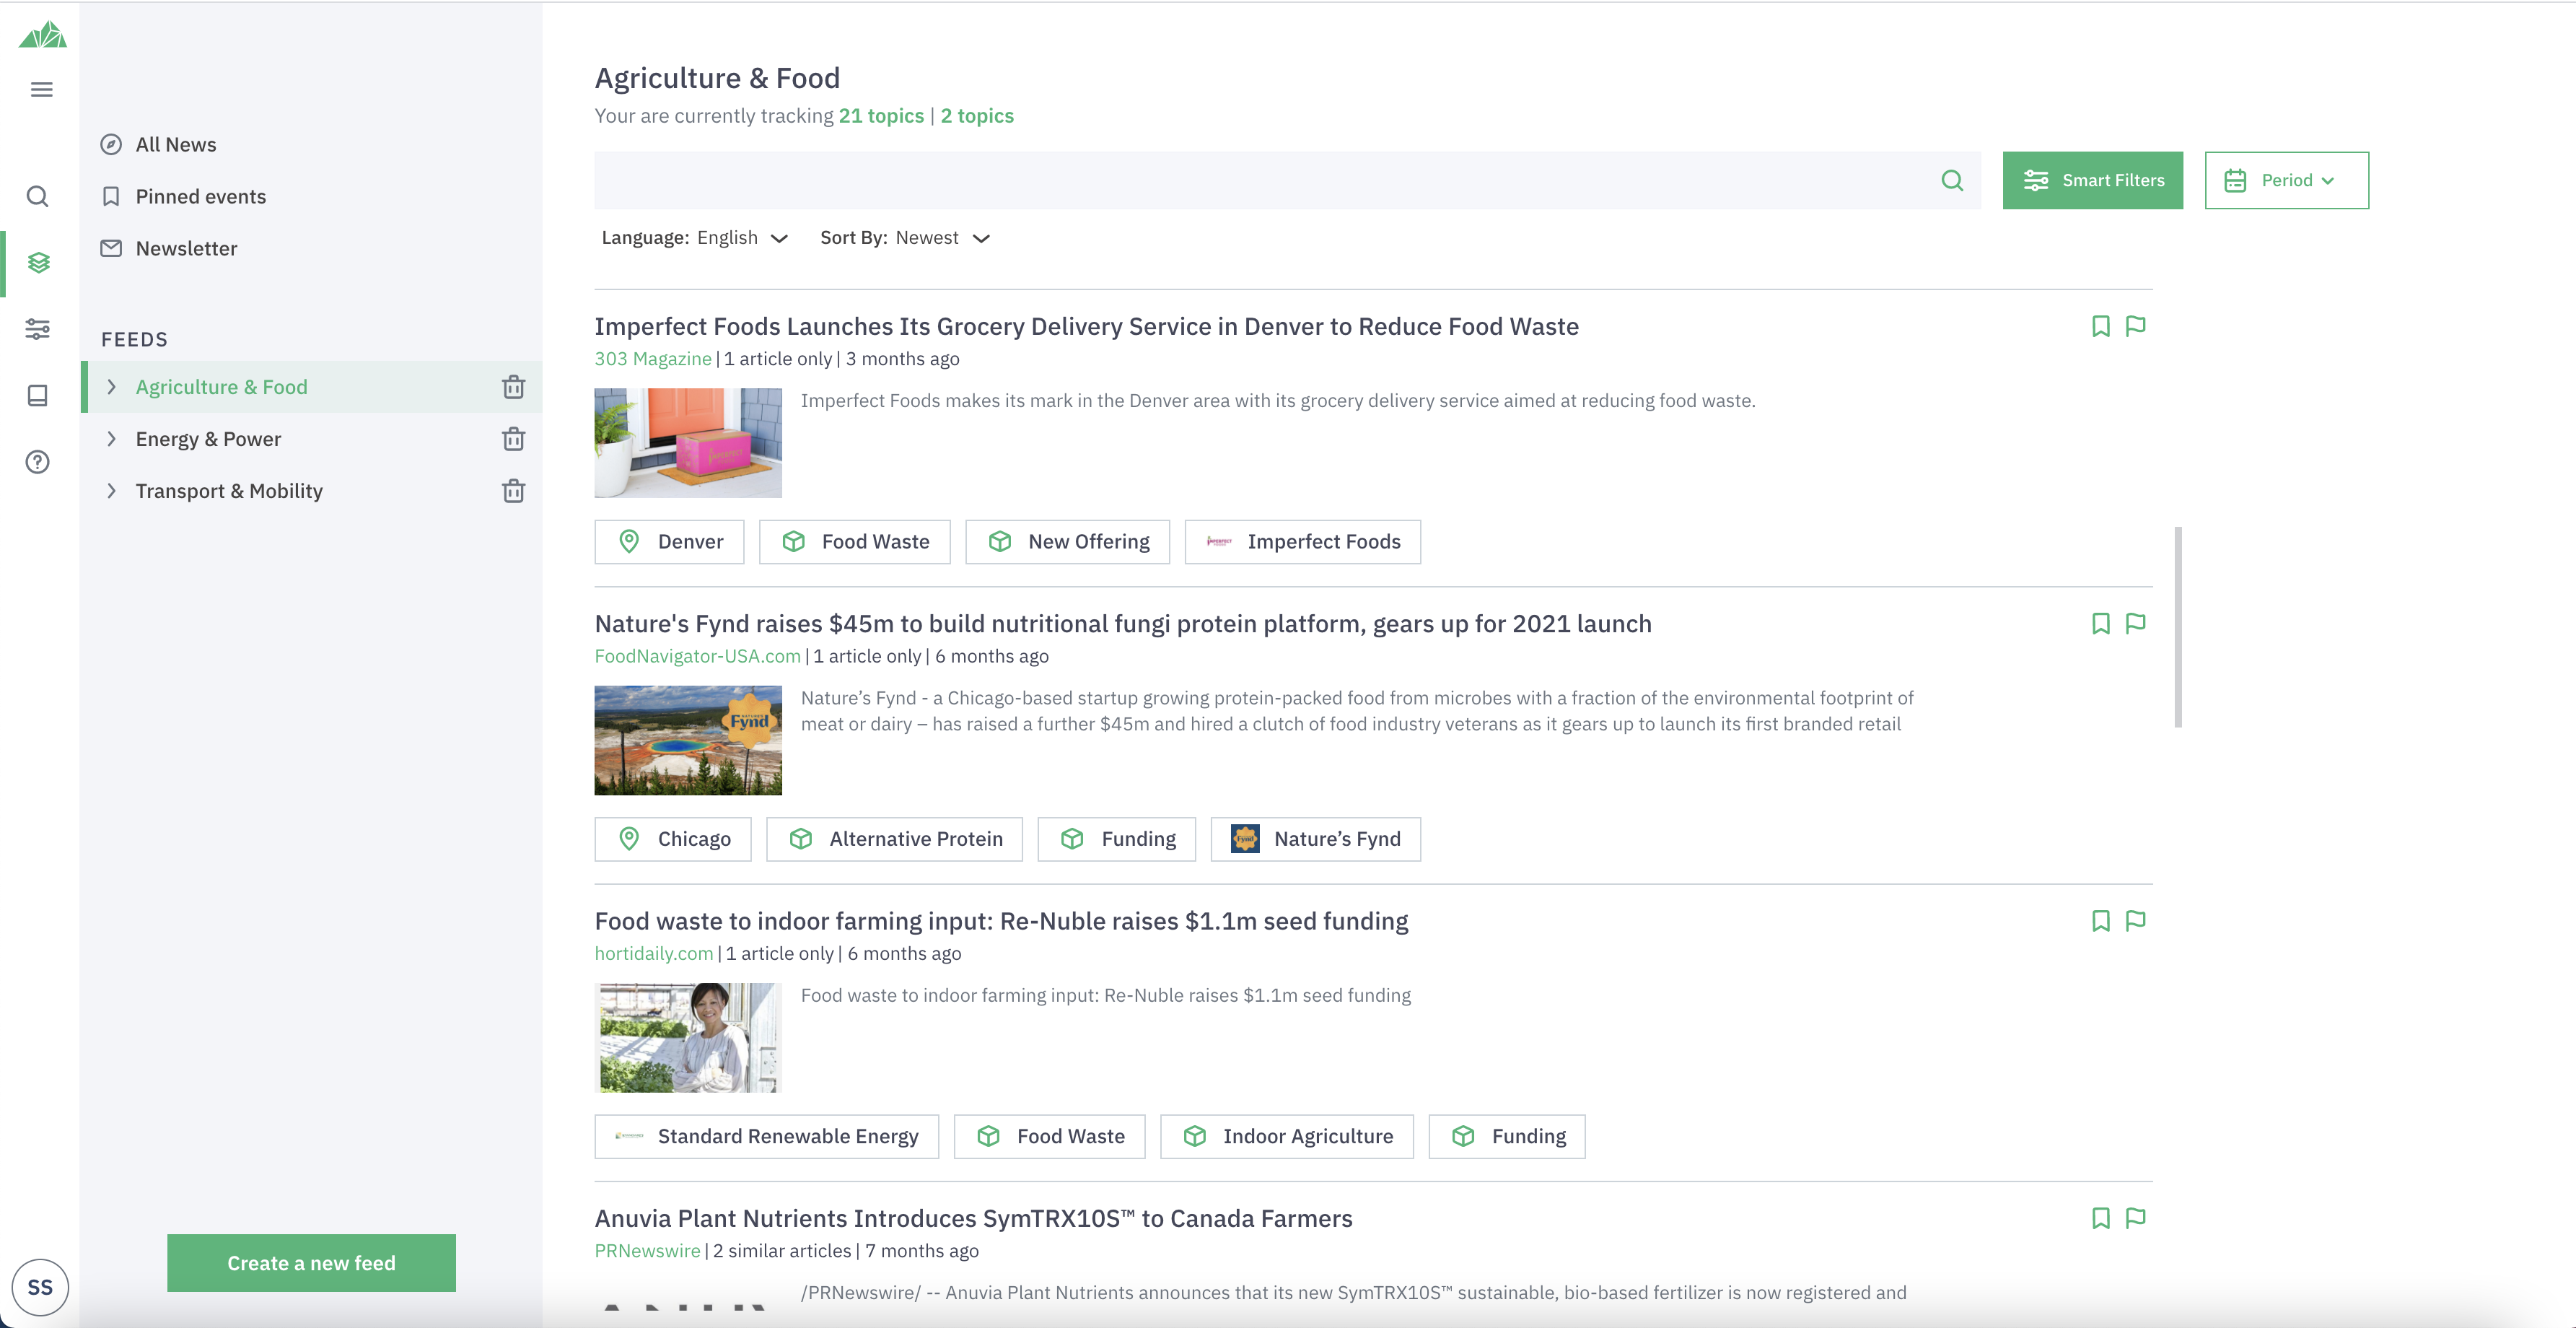The width and height of the screenshot is (2576, 1328).
Task: Click the article list vertical scrollbar
Action: [x=2177, y=627]
